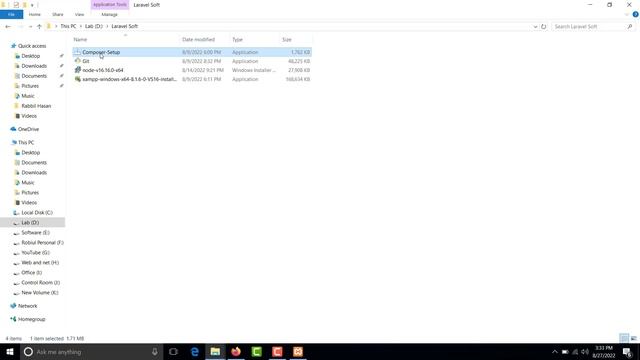The height and width of the screenshot is (360, 640).
Task: Click the Search Laravel Soft field
Action: pos(589,27)
